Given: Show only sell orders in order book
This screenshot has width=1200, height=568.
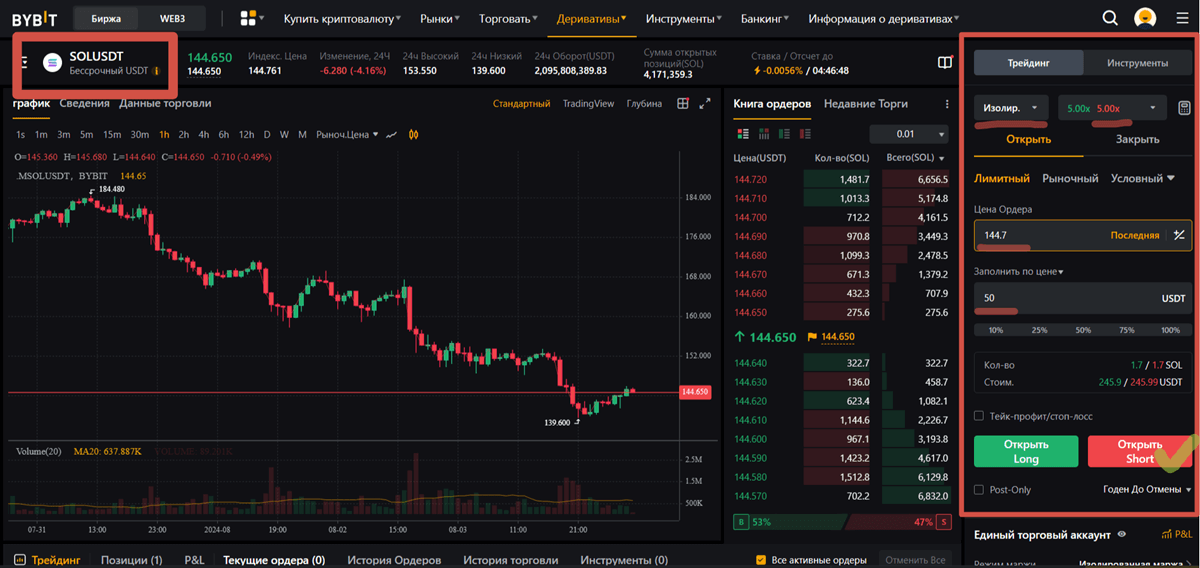Looking at the screenshot, I should [803, 134].
